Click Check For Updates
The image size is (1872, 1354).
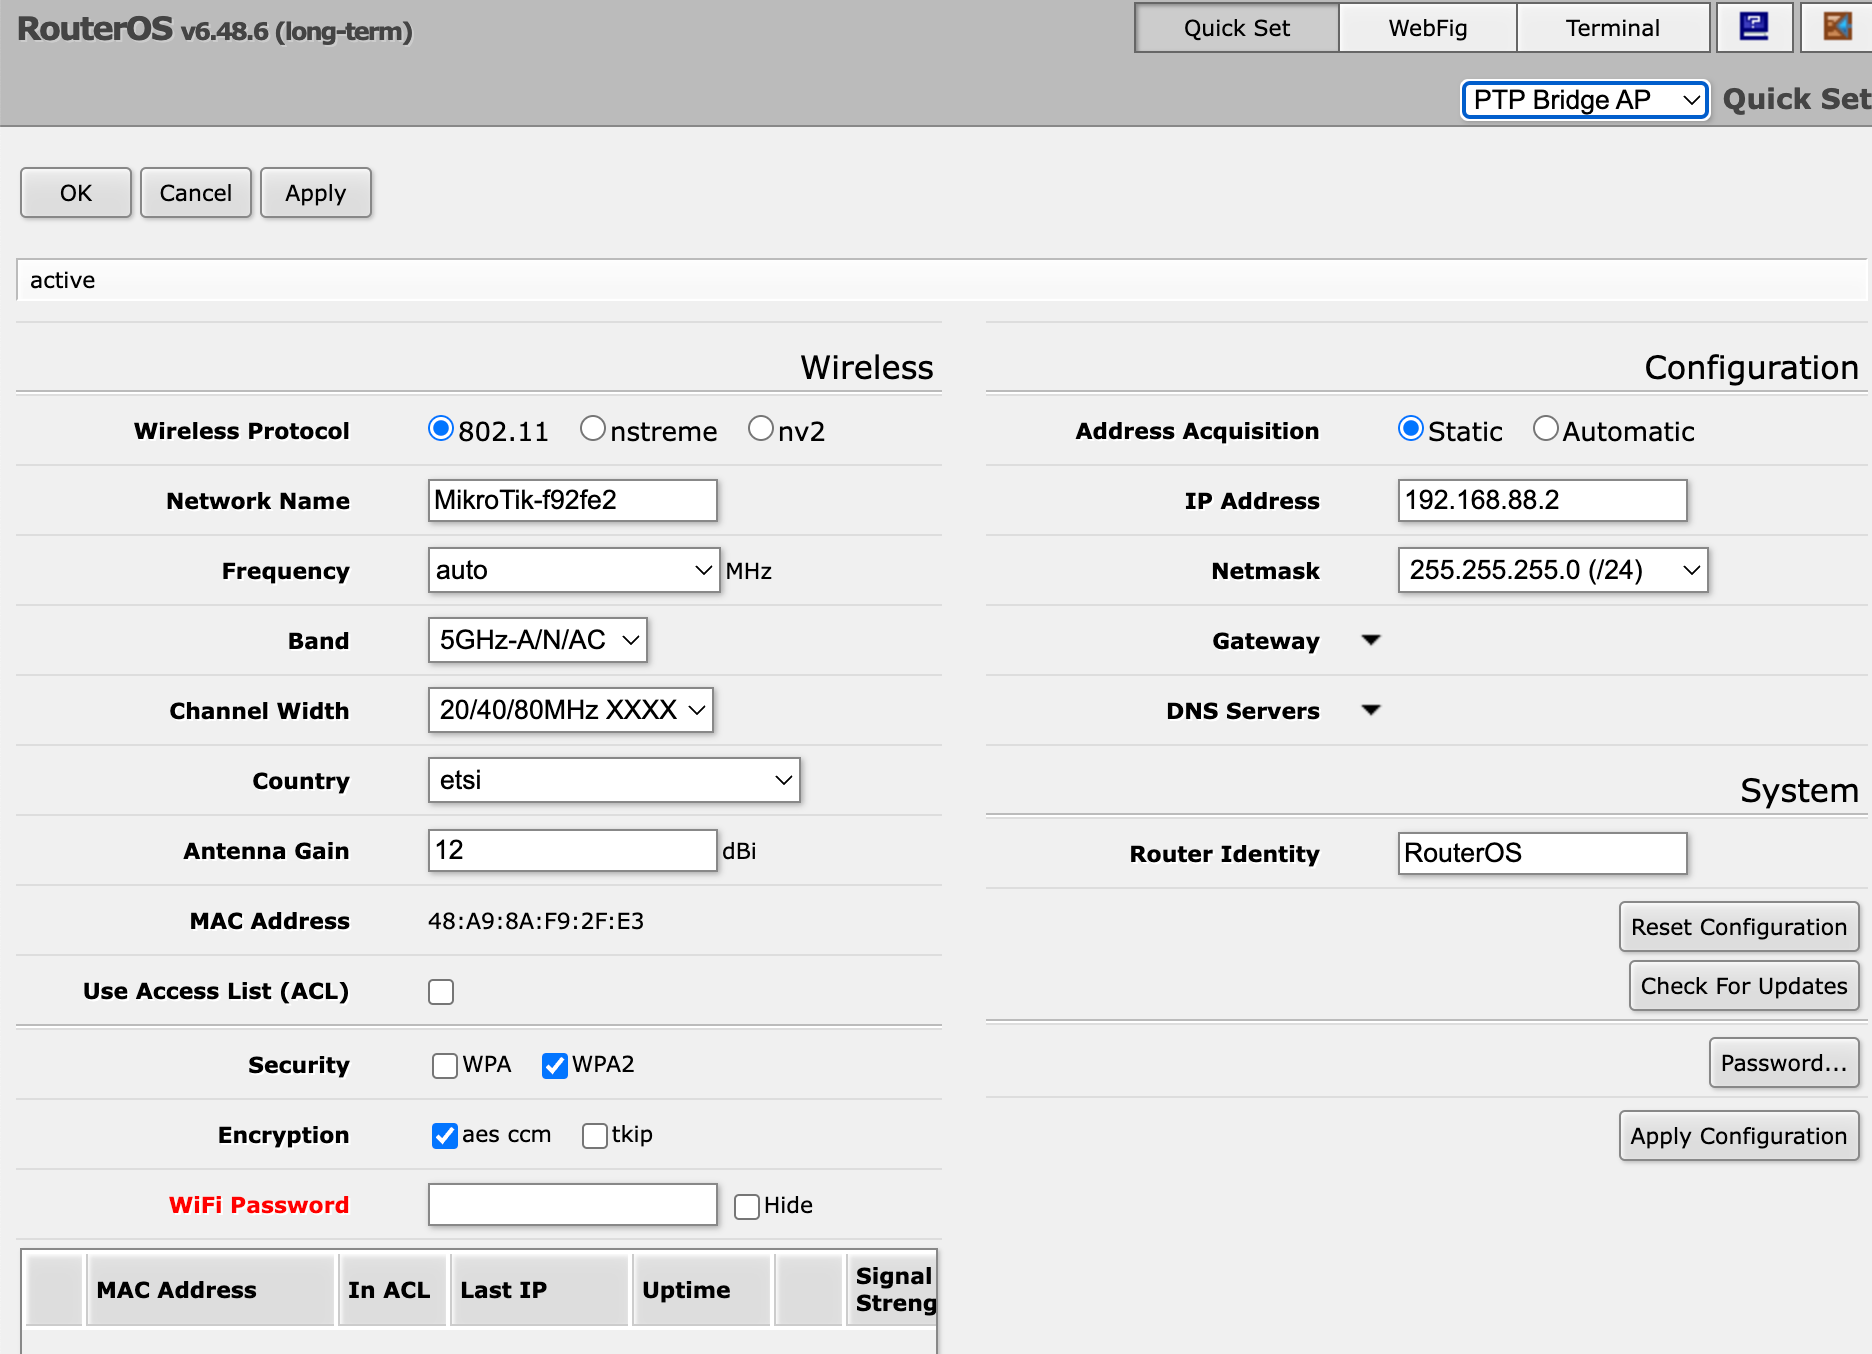(x=1744, y=986)
